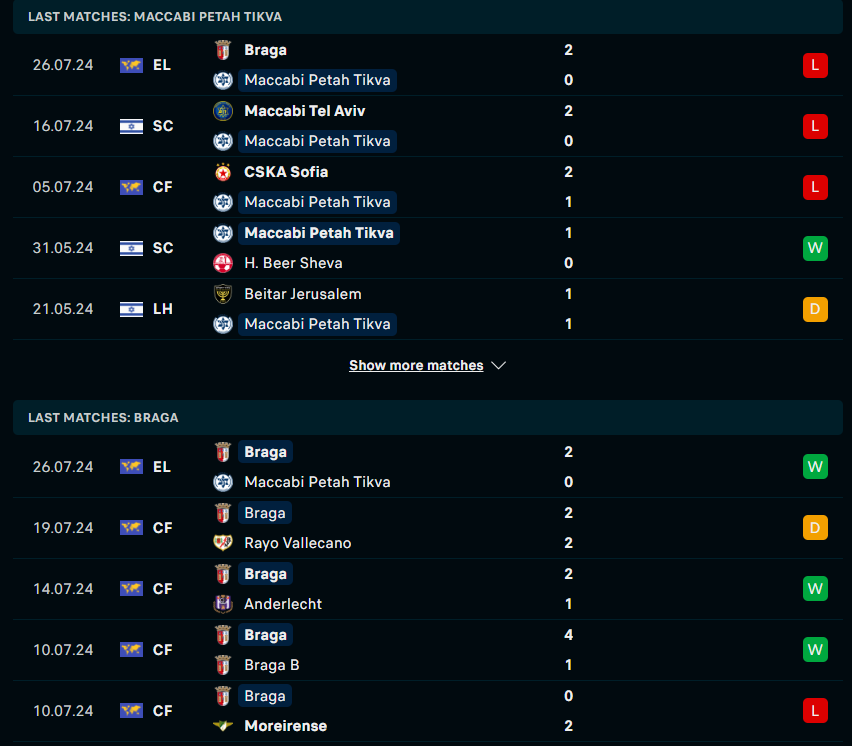
Task: Click world flag on 14.07.24 CF match
Action: pos(131,588)
